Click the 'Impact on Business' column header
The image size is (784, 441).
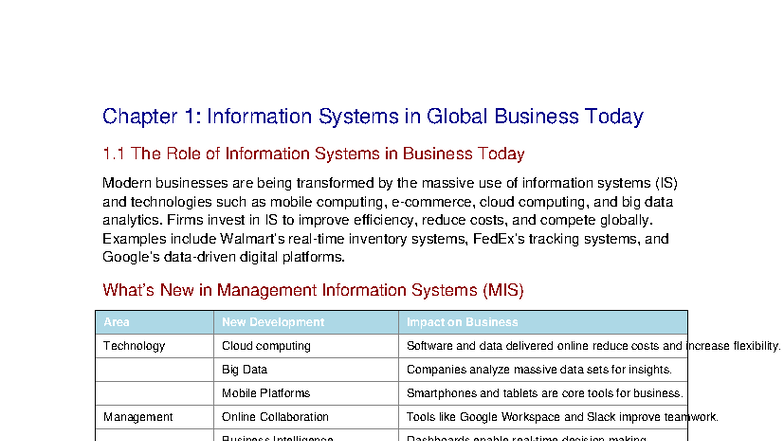(543, 322)
